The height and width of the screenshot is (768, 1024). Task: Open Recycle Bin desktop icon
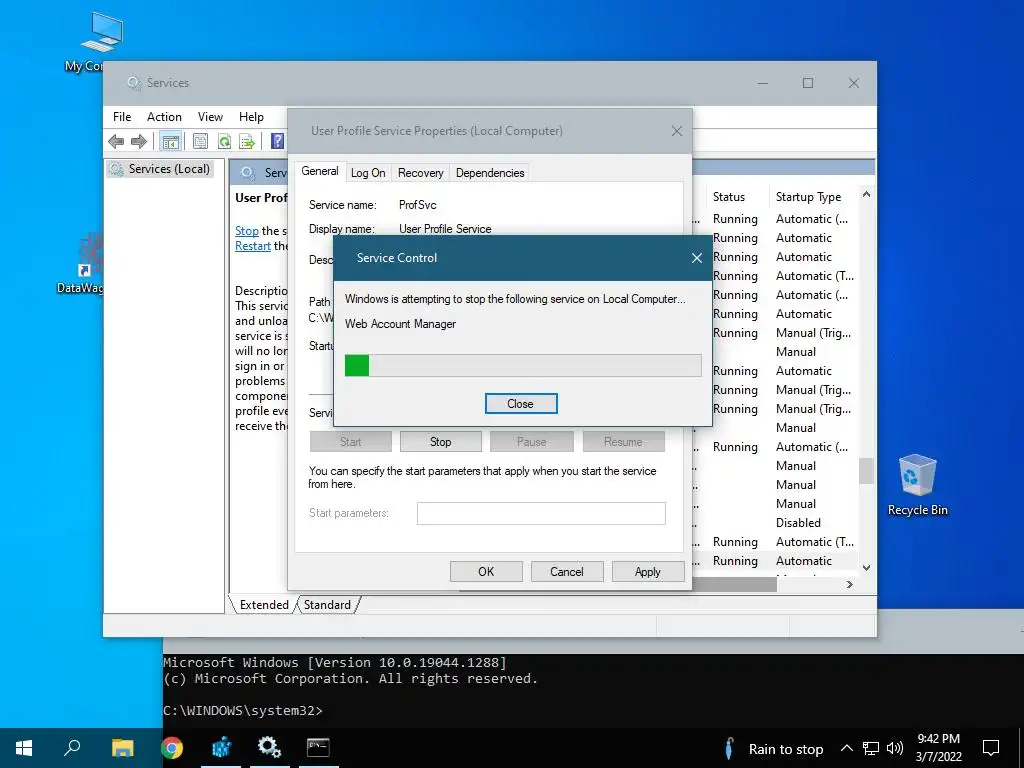918,485
